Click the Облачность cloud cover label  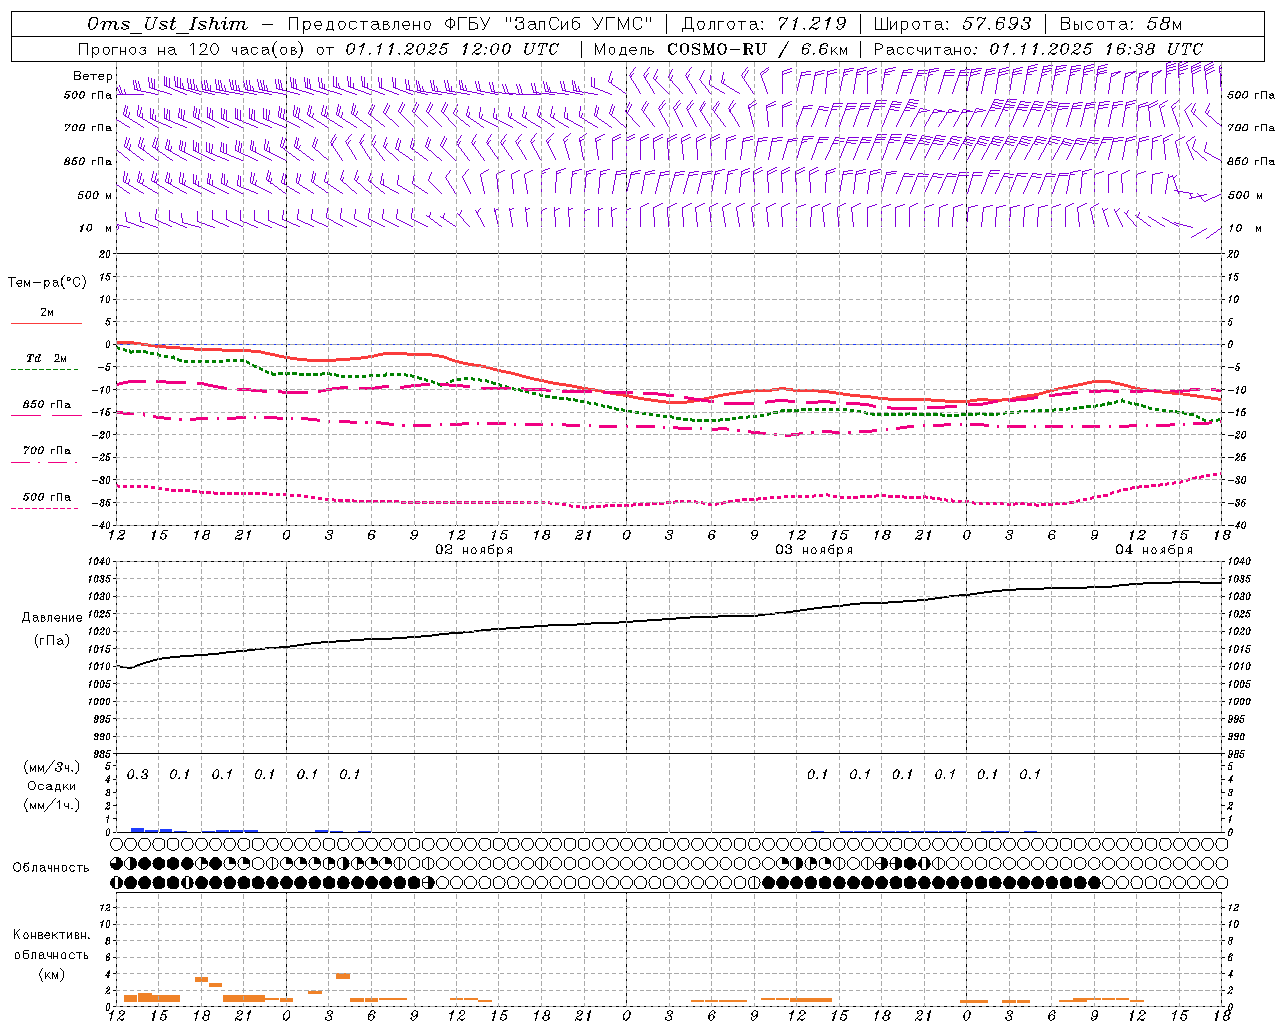point(51,868)
